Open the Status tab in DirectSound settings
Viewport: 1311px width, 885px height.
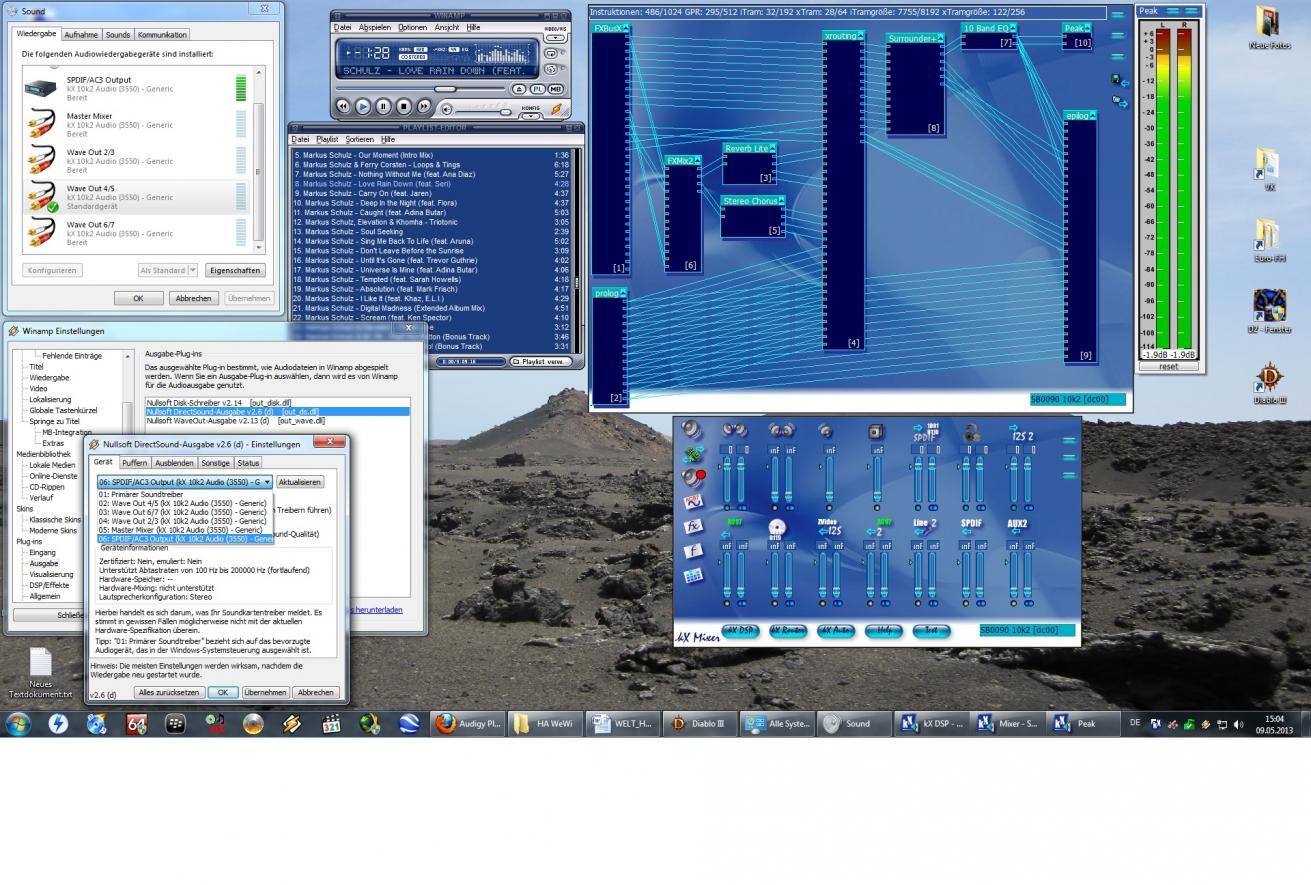click(x=248, y=463)
